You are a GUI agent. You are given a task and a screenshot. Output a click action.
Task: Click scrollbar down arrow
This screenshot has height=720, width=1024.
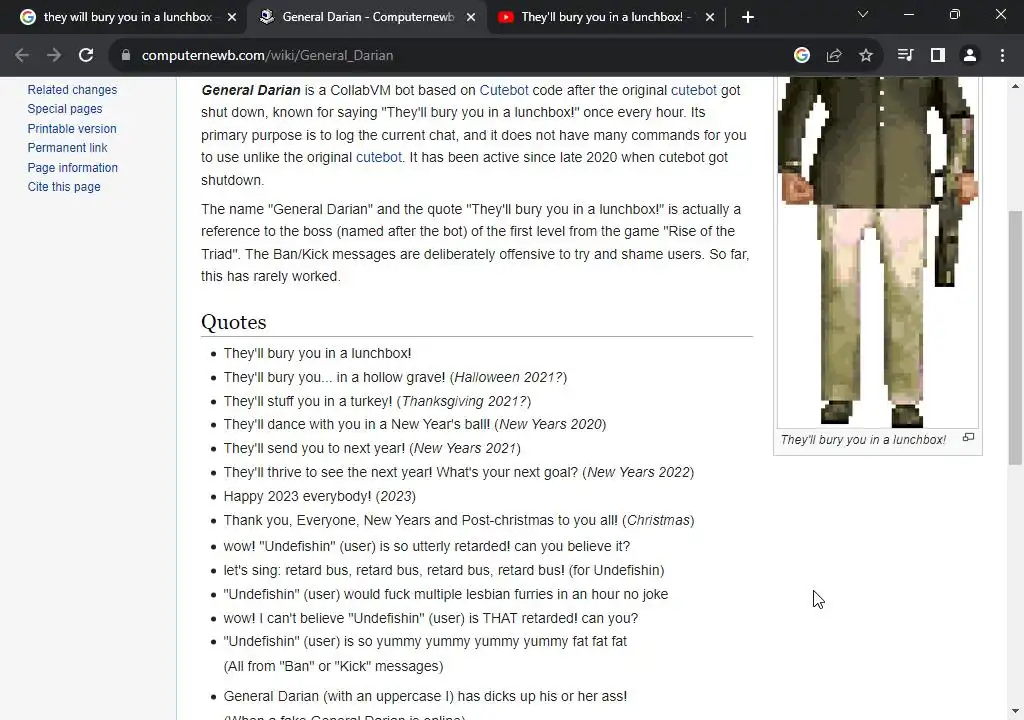tap(1015, 711)
